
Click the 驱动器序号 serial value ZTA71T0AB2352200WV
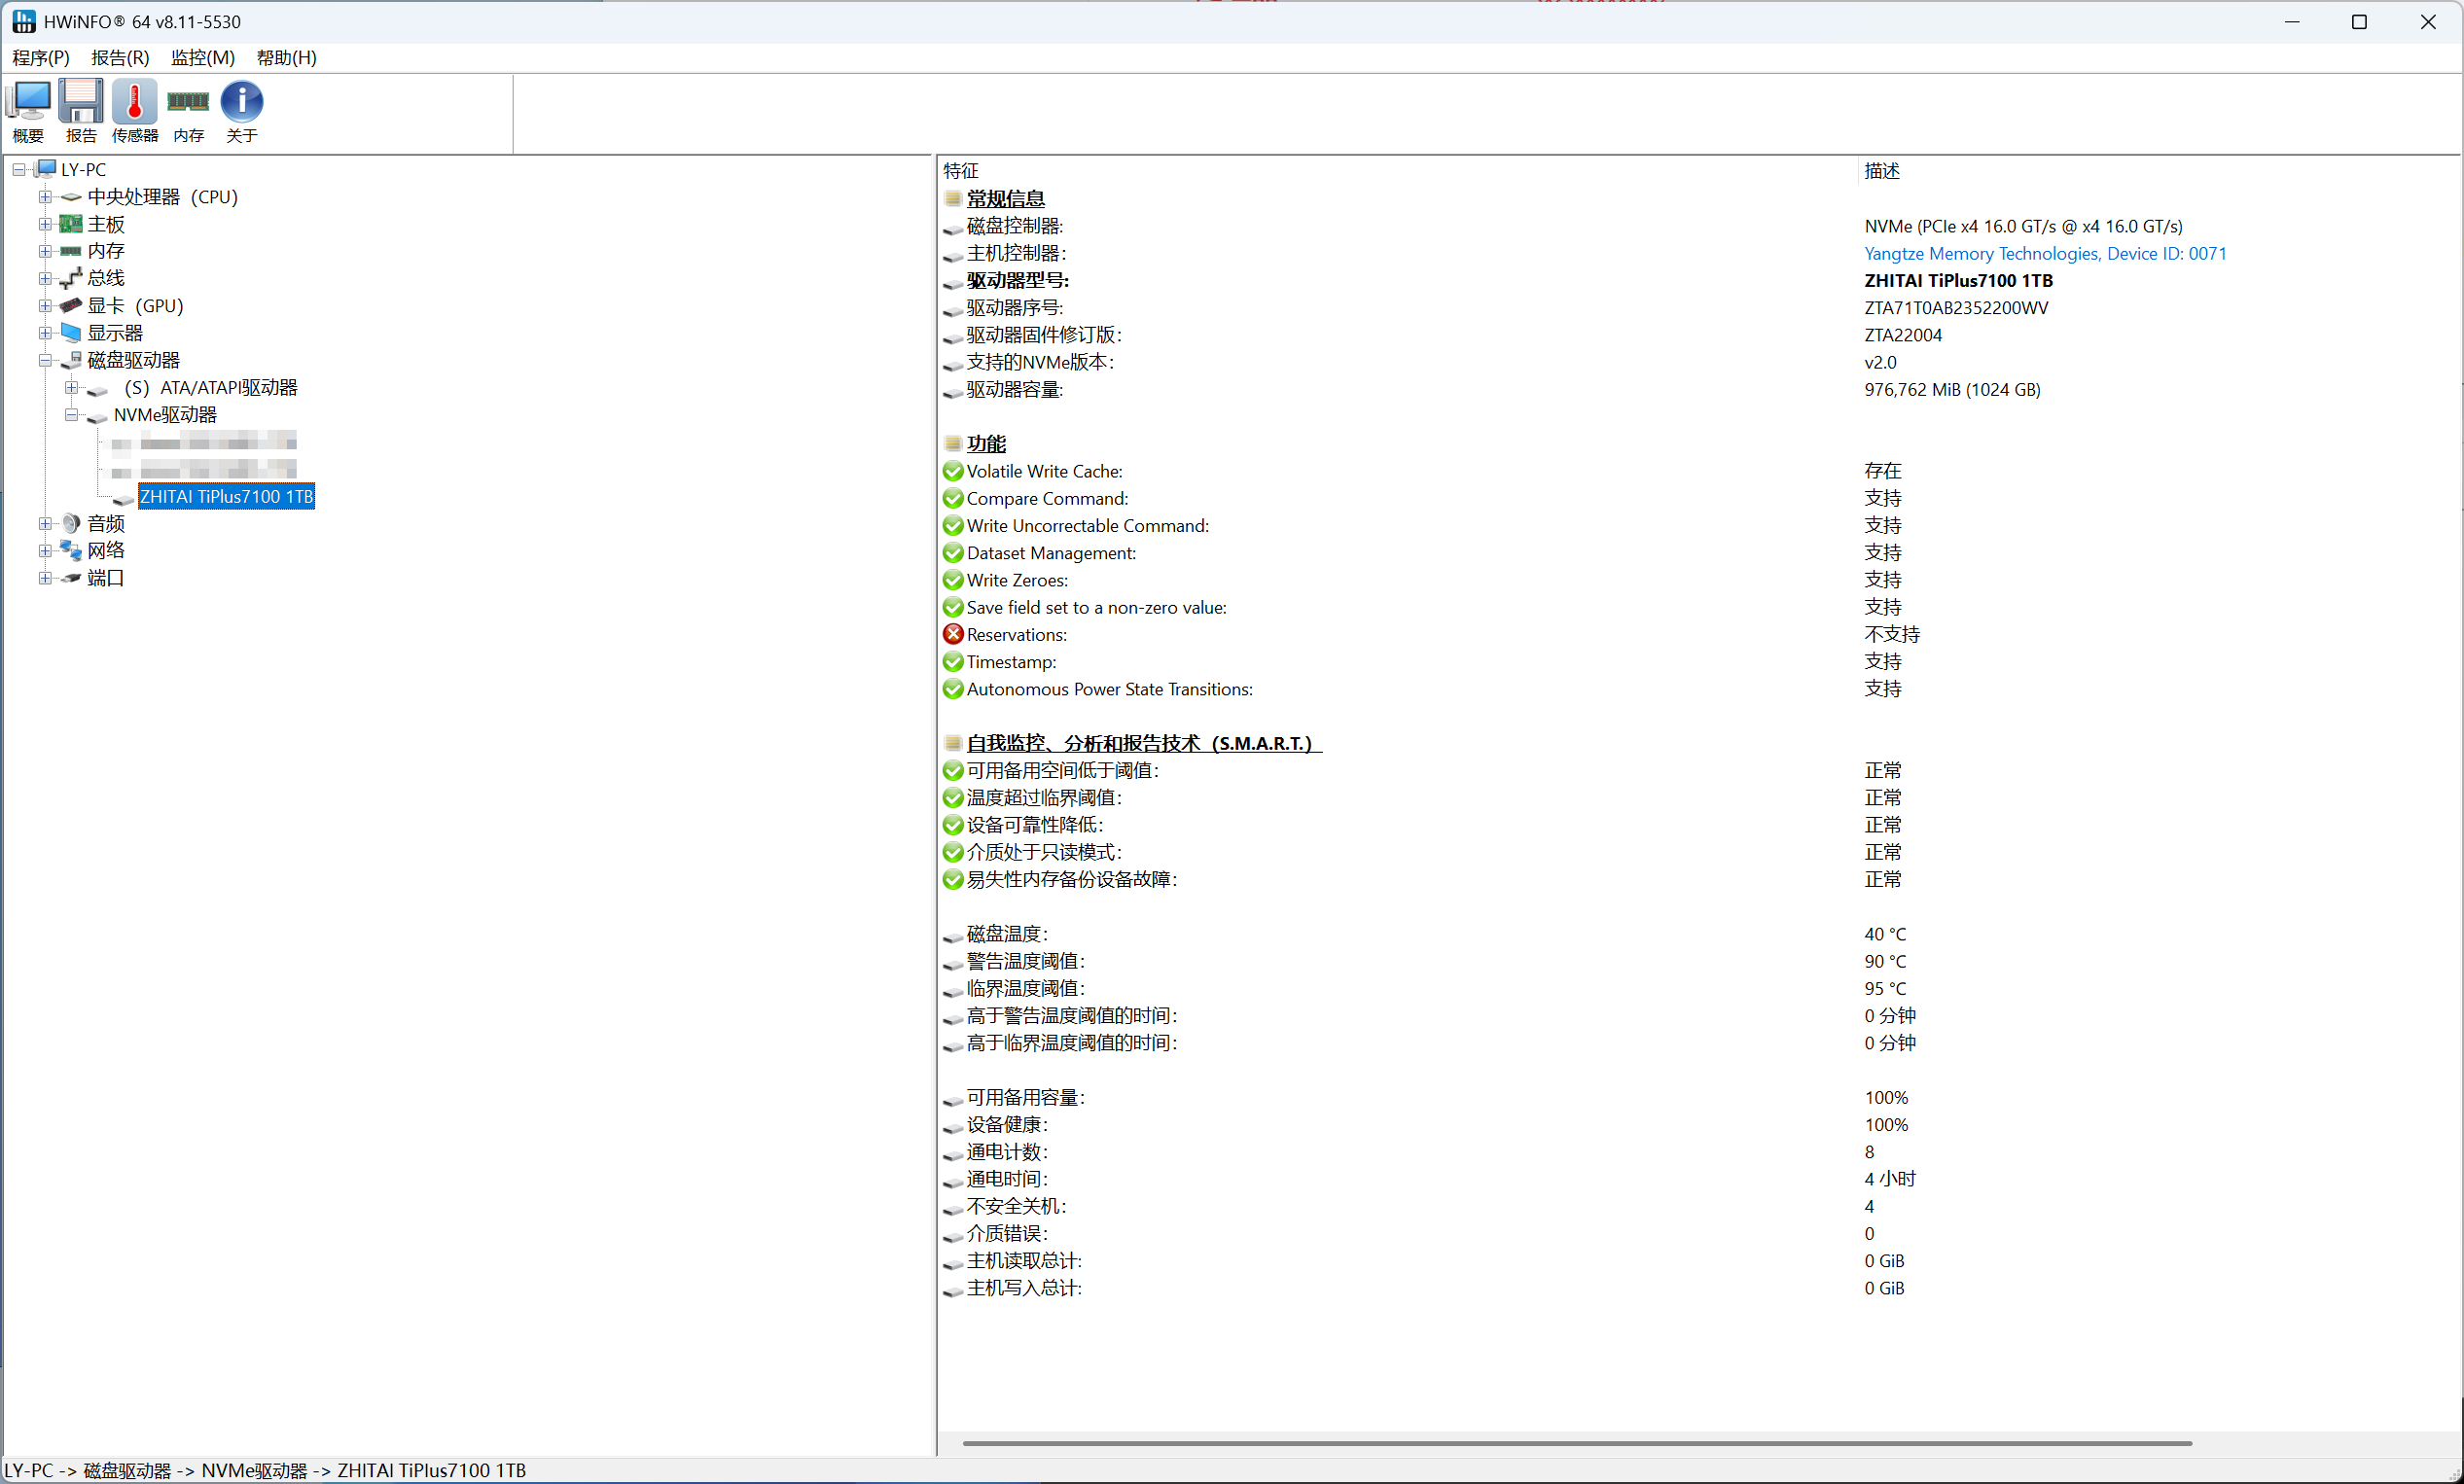[x=1956, y=308]
